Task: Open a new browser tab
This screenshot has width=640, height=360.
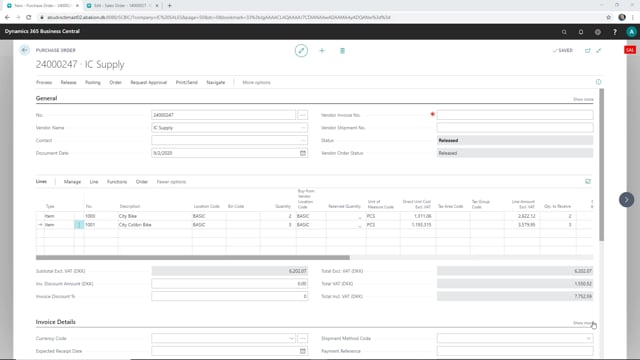Action: coord(170,6)
